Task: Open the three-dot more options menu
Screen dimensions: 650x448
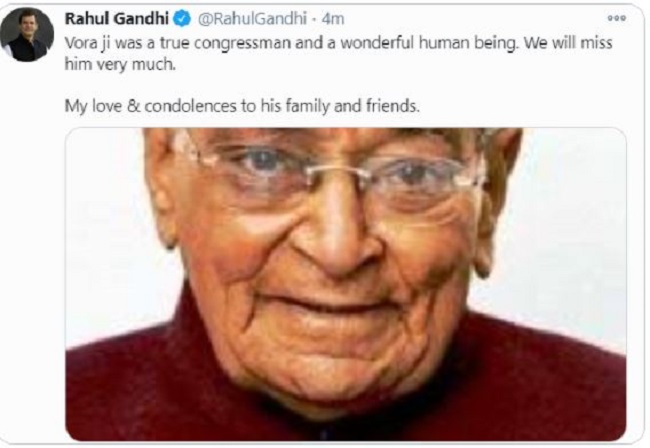Action: (616, 18)
